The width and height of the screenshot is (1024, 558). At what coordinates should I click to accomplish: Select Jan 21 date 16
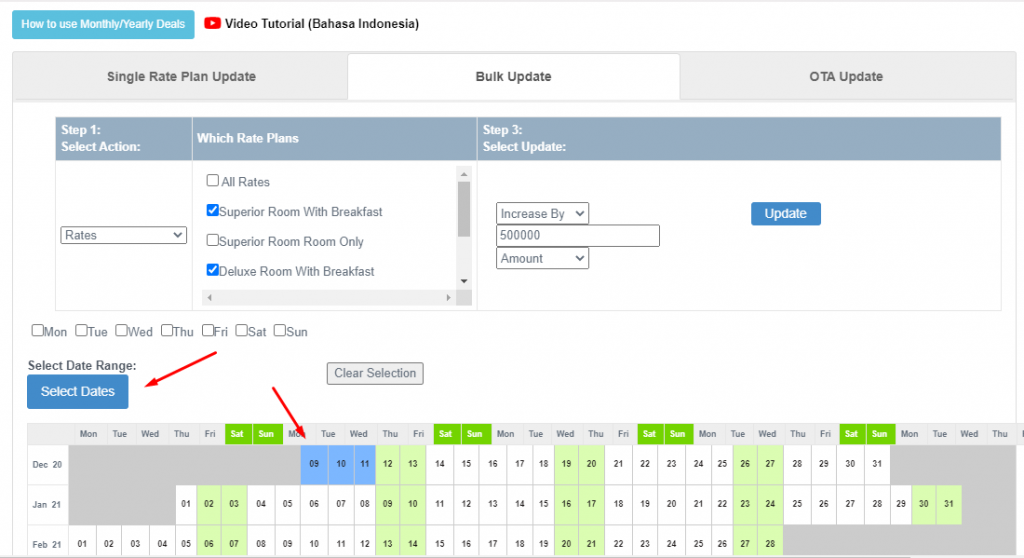coord(566,504)
